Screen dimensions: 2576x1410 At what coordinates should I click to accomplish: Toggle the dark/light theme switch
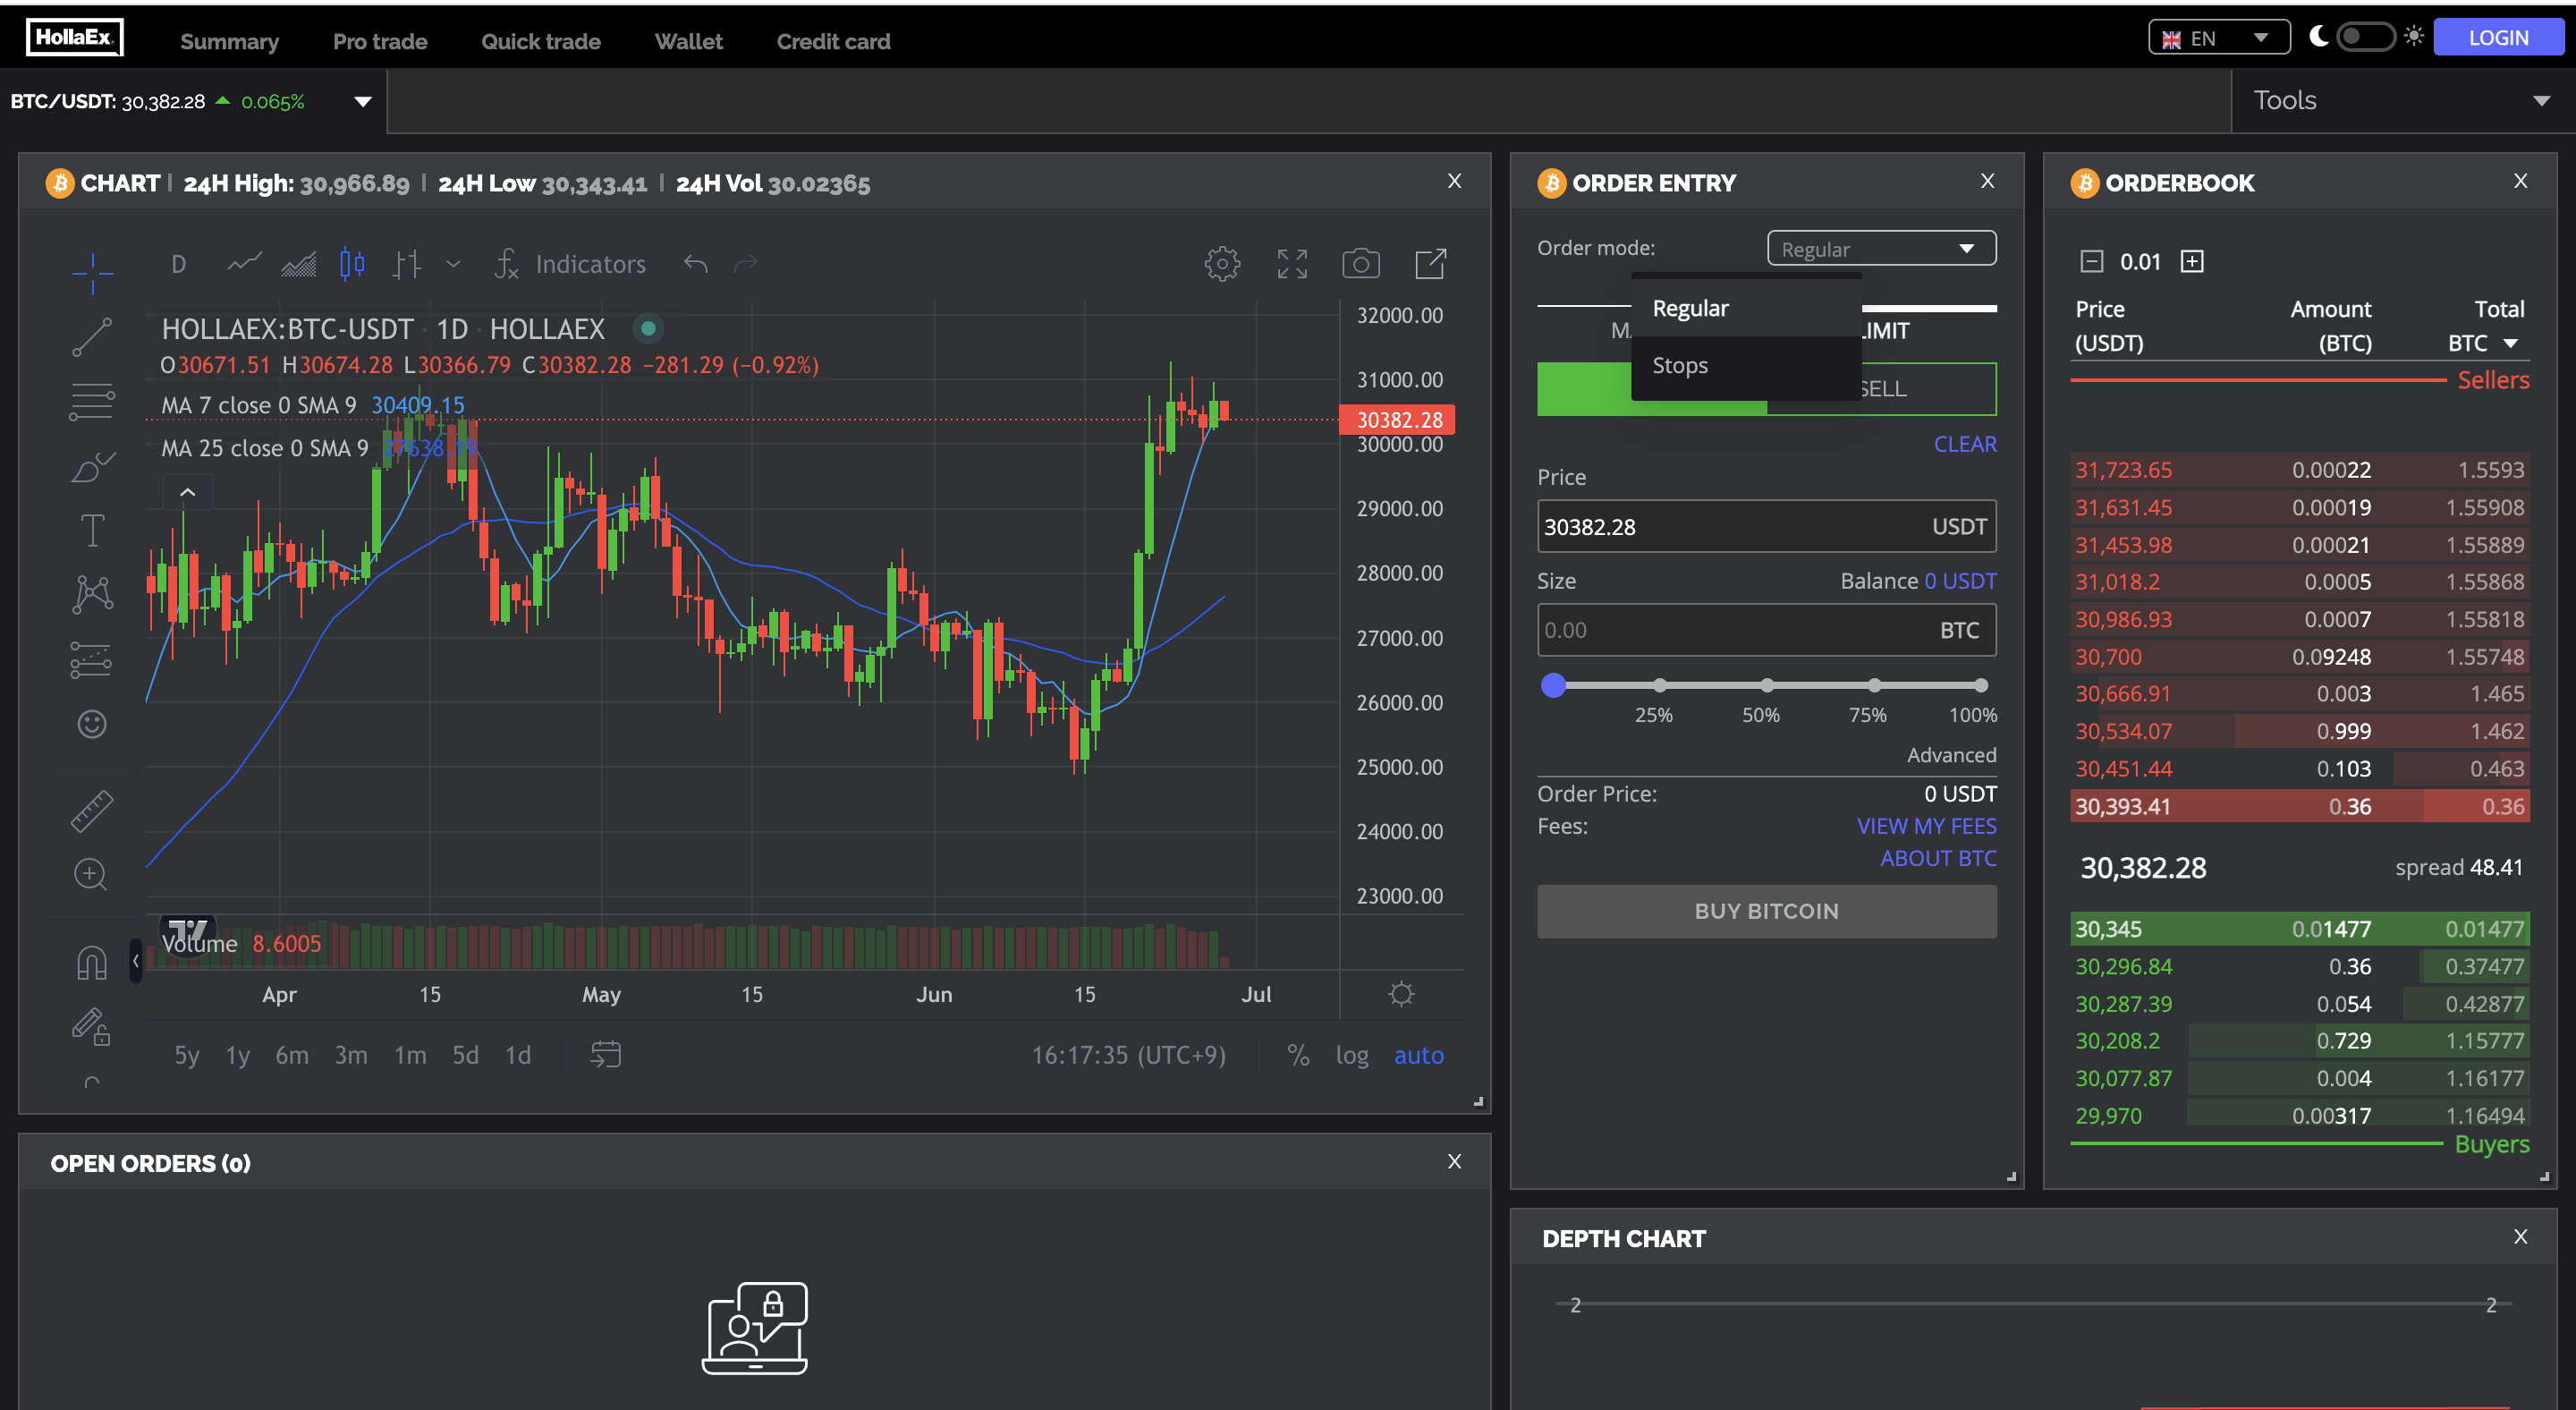click(x=2364, y=37)
